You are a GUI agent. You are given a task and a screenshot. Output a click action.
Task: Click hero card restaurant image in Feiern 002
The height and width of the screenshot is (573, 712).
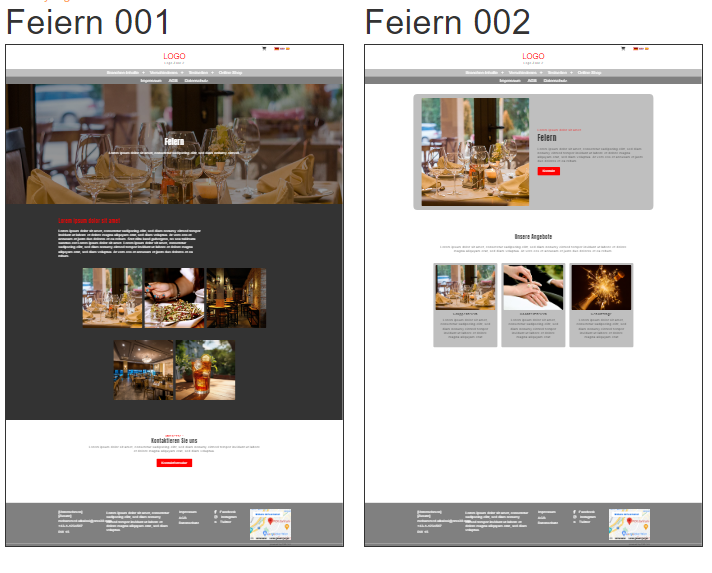475,152
